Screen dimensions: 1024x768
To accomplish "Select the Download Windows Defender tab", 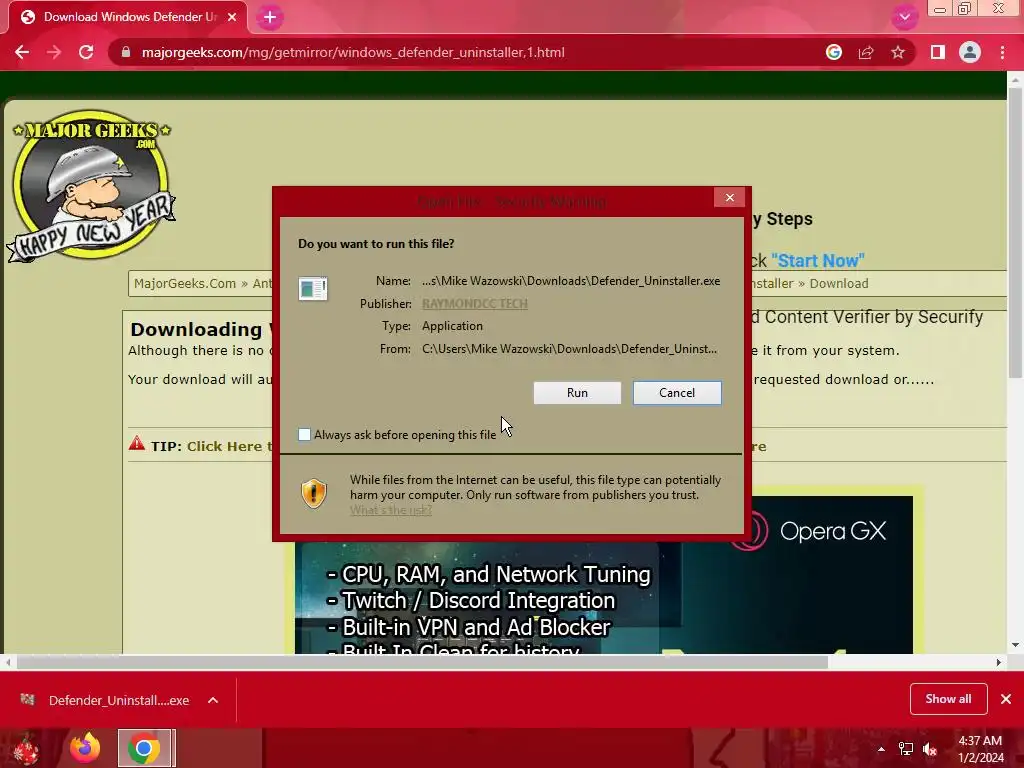I will 128,17.
